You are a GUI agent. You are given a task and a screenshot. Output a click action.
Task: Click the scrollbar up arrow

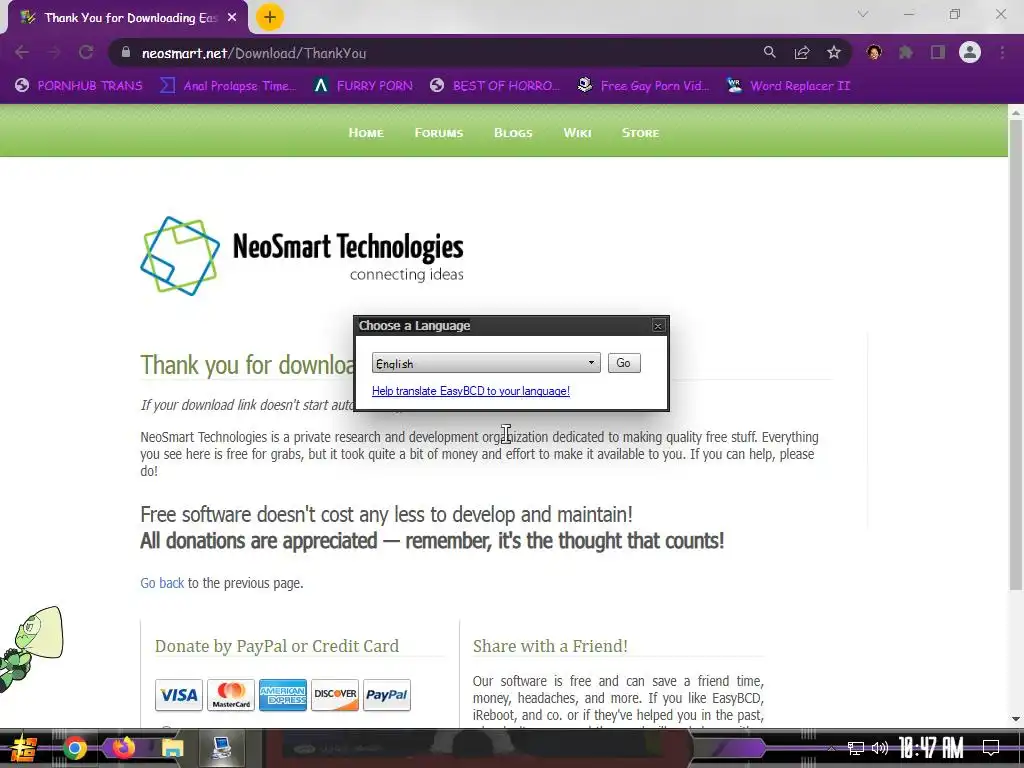[1016, 112]
